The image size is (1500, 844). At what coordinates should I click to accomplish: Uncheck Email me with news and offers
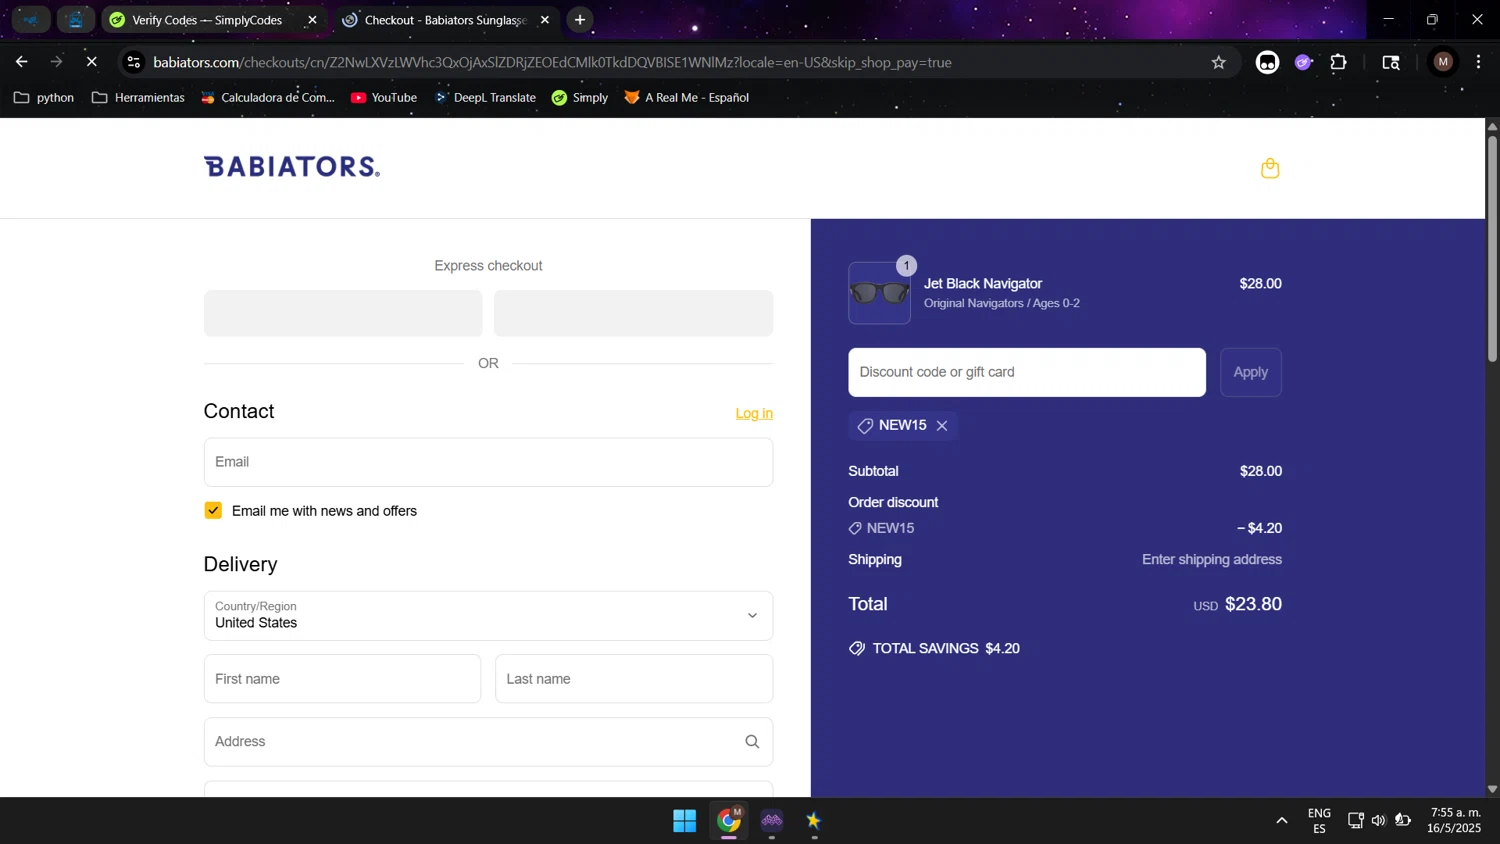point(213,511)
